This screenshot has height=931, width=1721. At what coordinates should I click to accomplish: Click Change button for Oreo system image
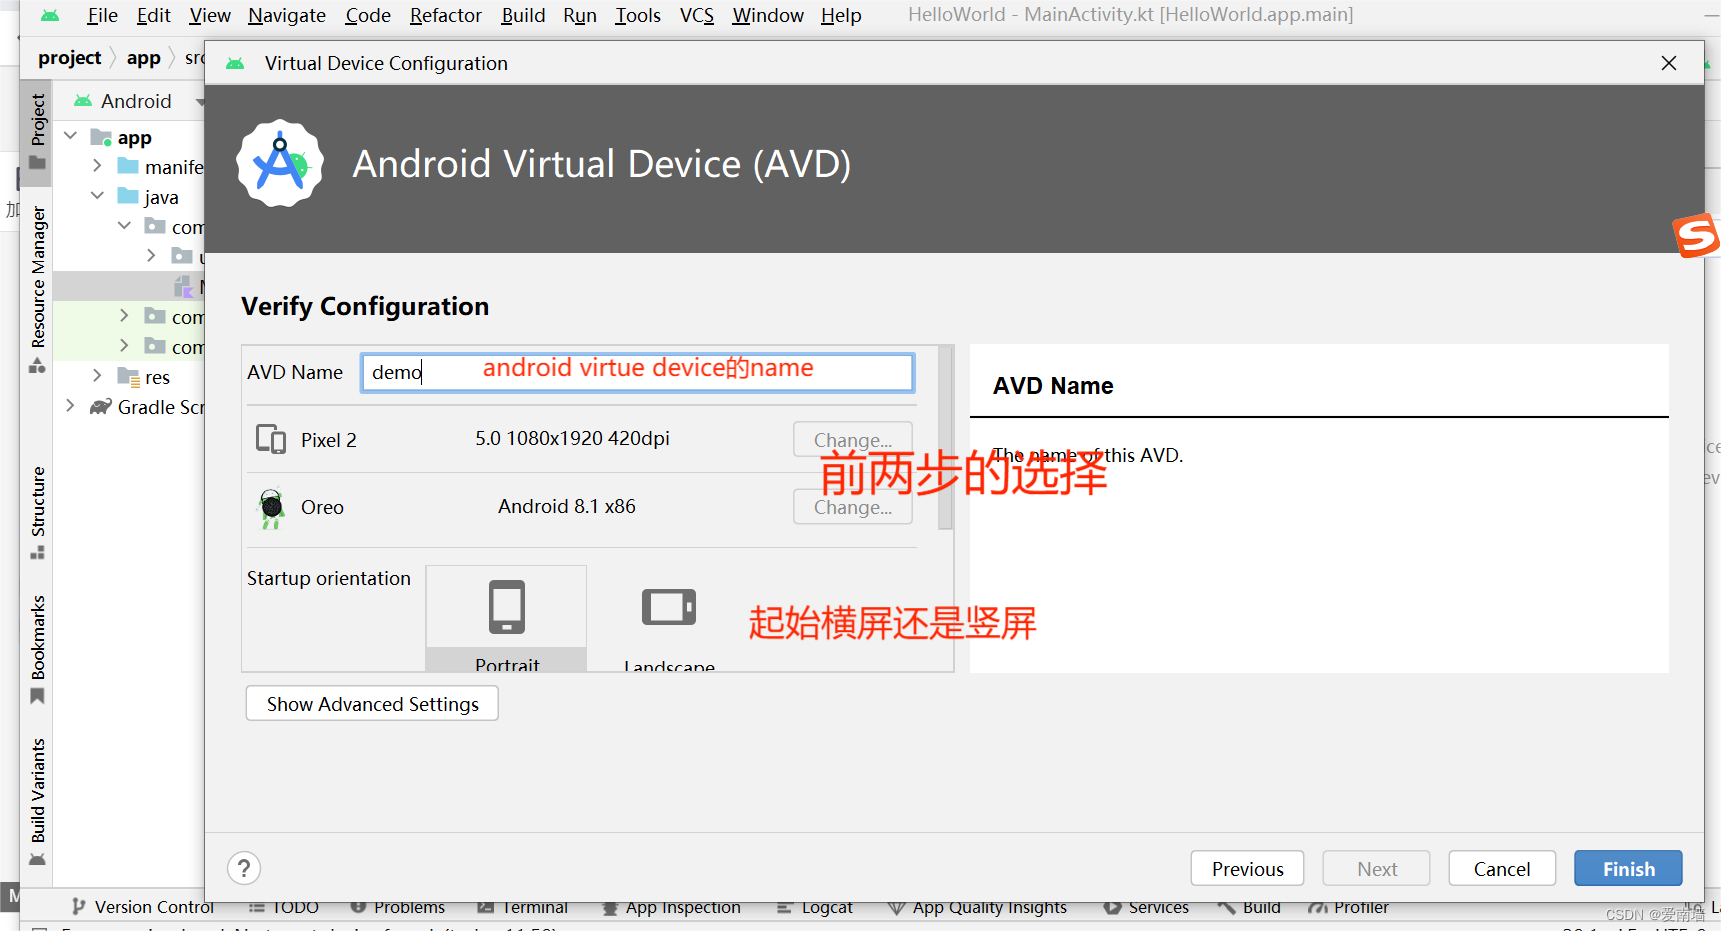[853, 507]
